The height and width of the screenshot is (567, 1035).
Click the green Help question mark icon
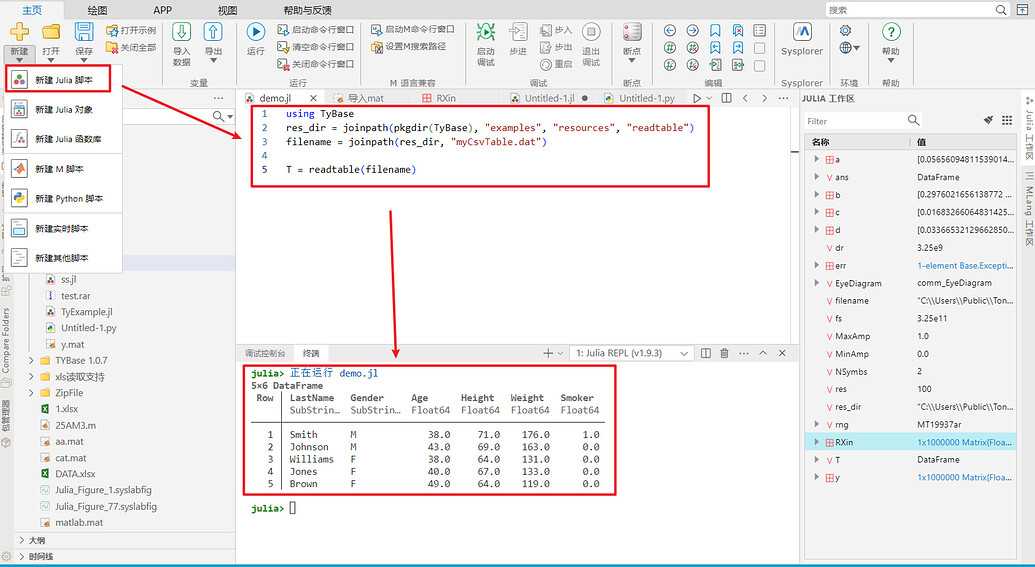pyautogui.click(x=890, y=32)
